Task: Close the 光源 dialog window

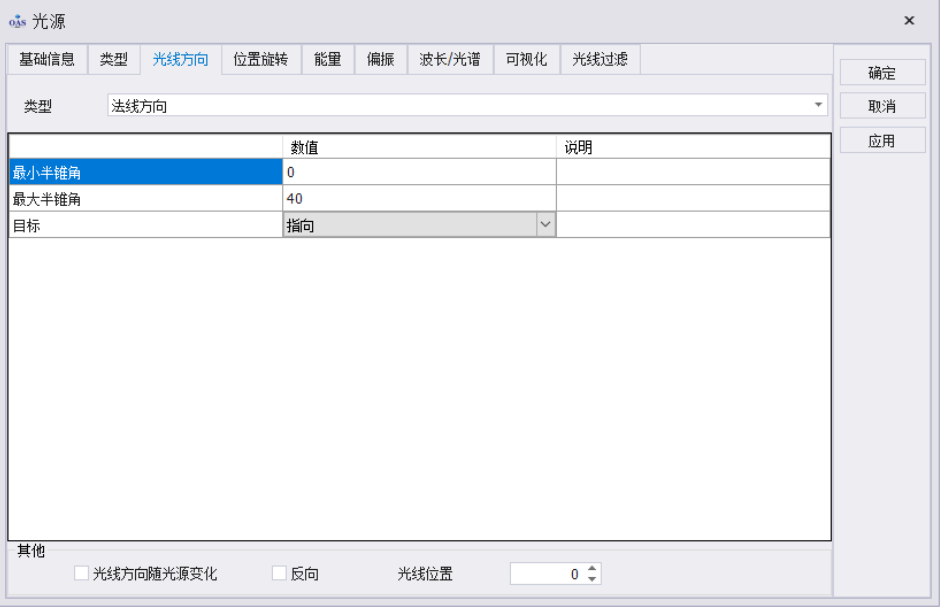Action: 909,21
